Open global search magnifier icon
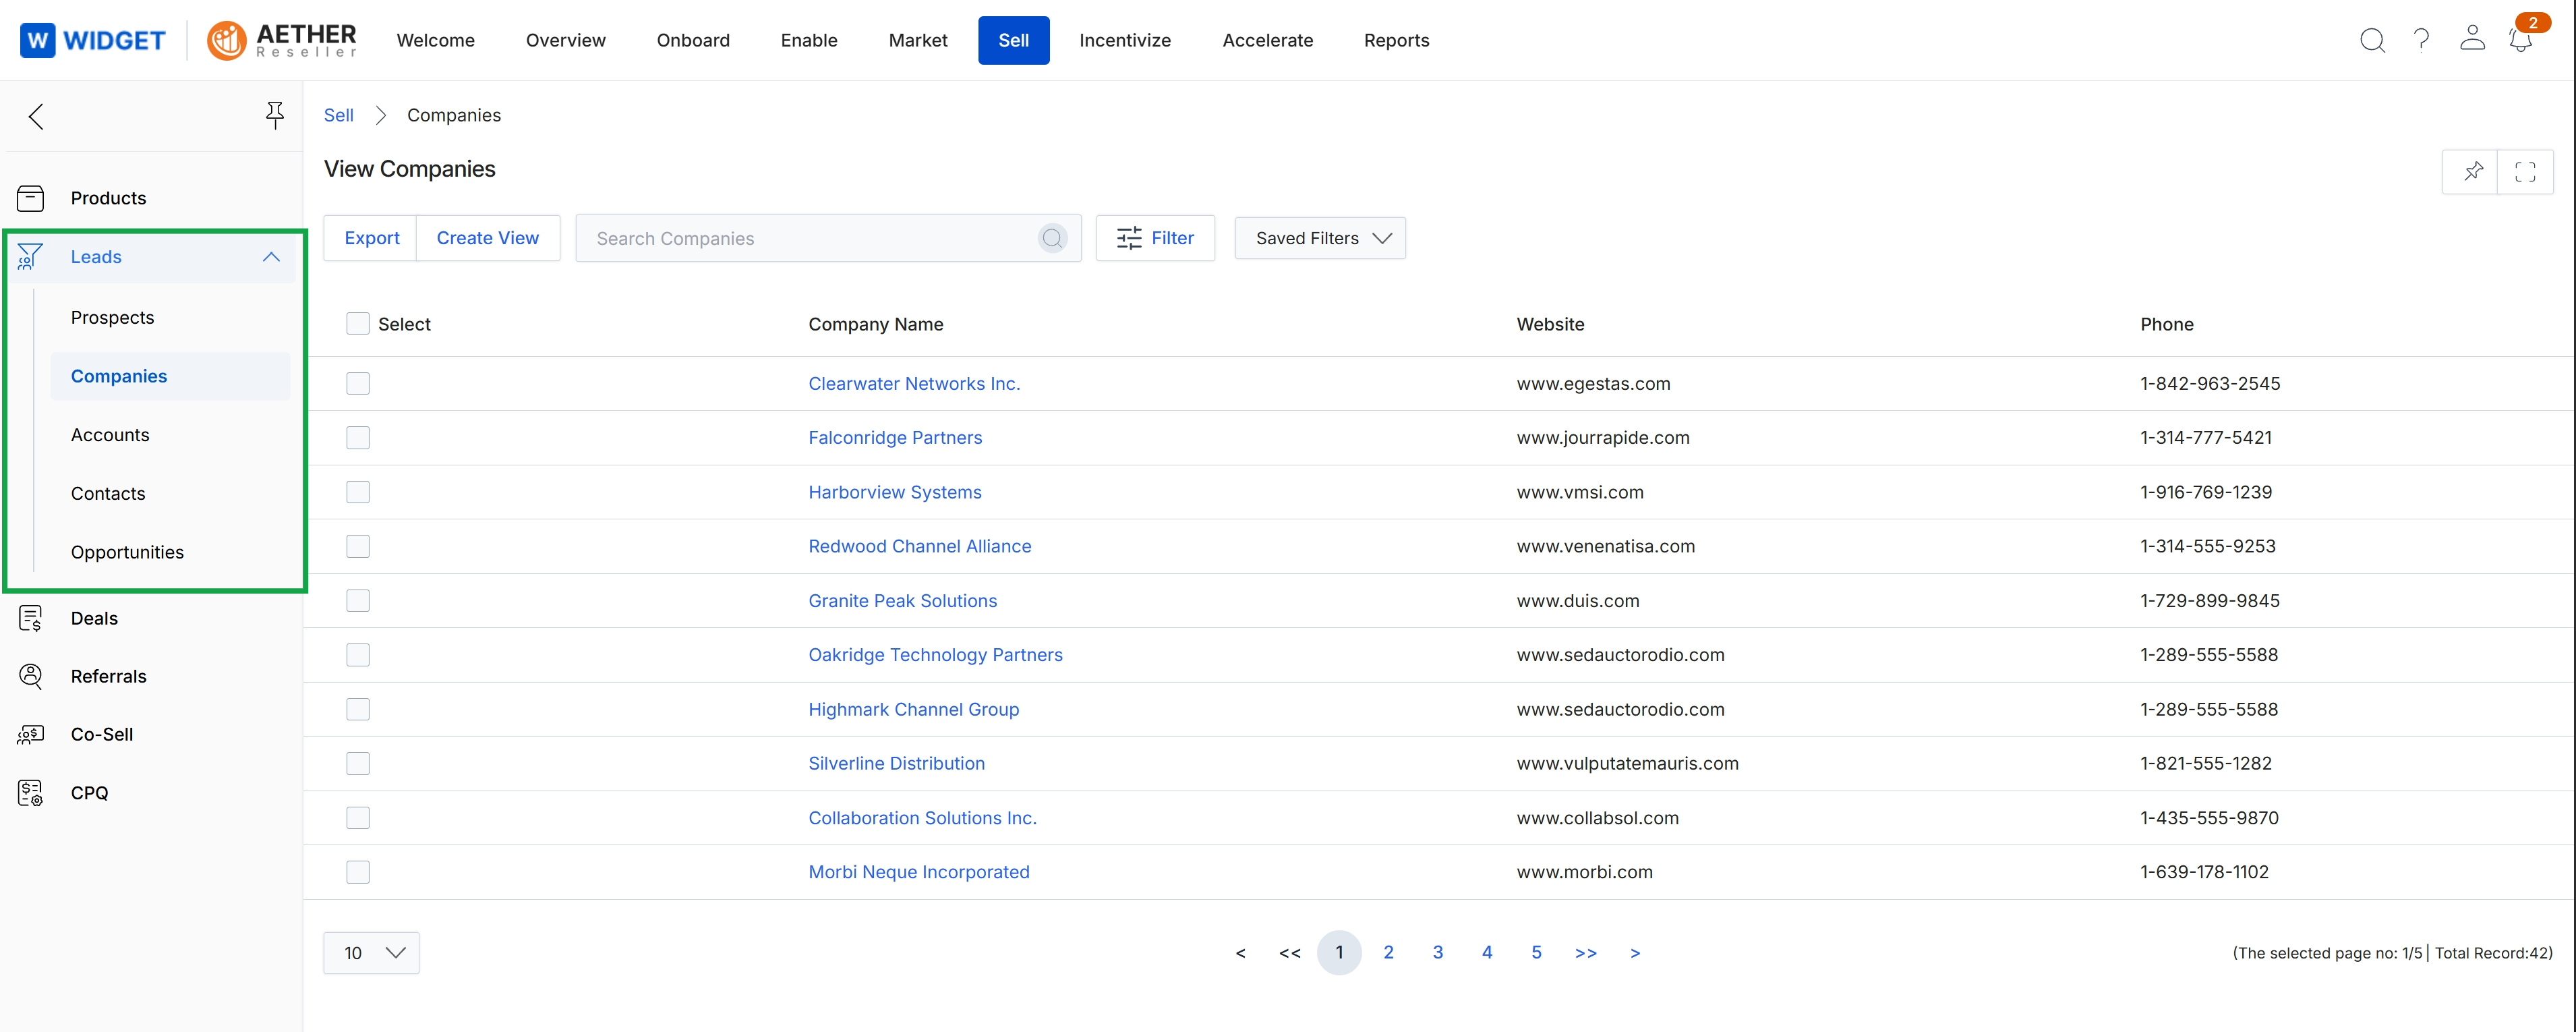 pyautogui.click(x=2372, y=40)
